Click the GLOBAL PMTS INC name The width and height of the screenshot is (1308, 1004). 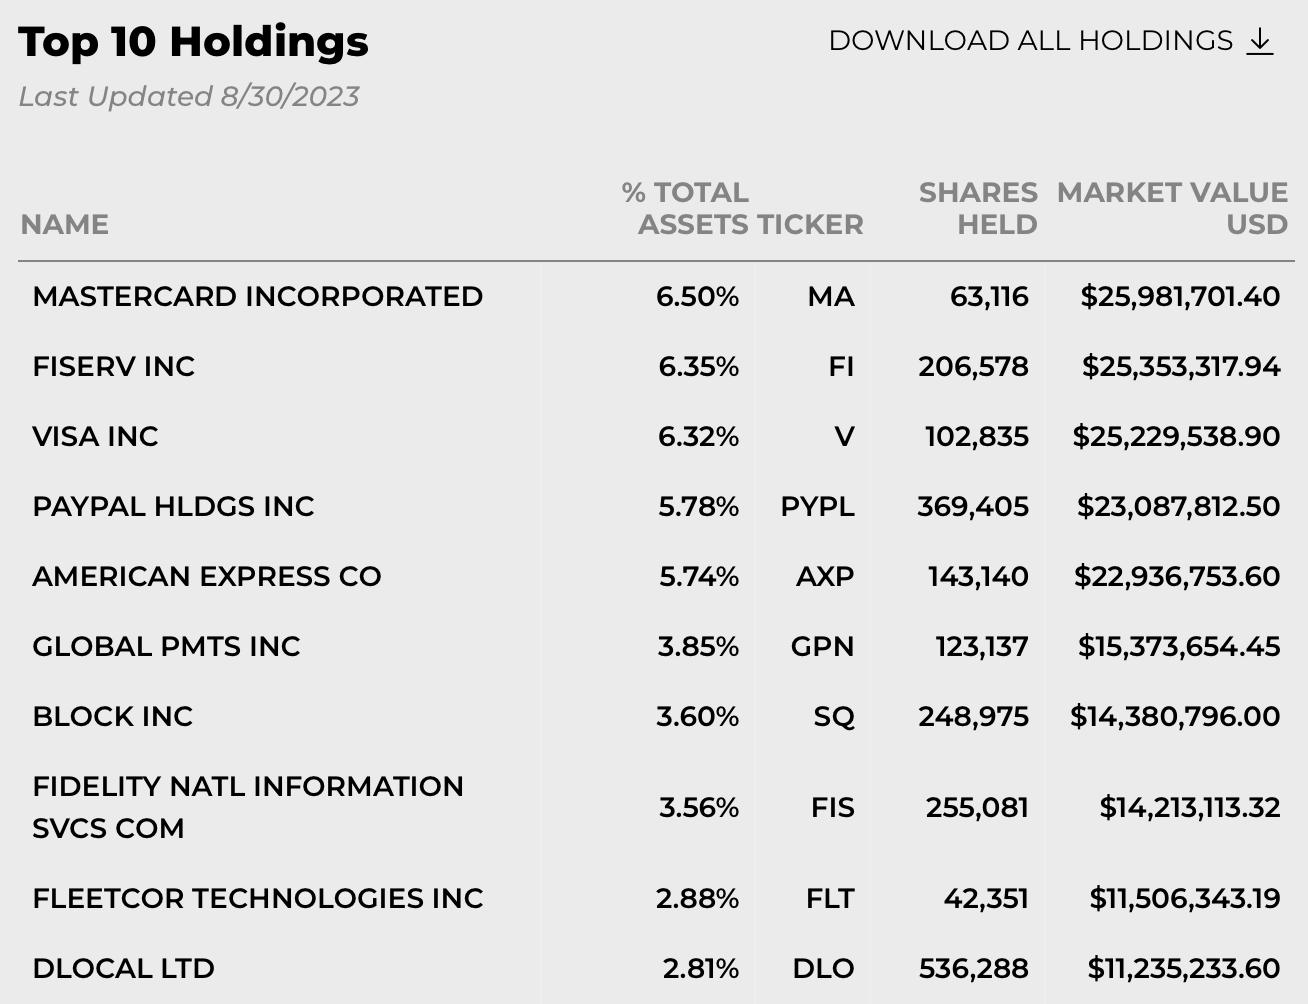[166, 646]
